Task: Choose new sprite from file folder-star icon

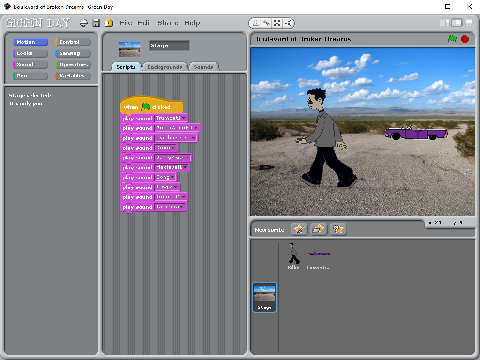Action: click(x=319, y=229)
